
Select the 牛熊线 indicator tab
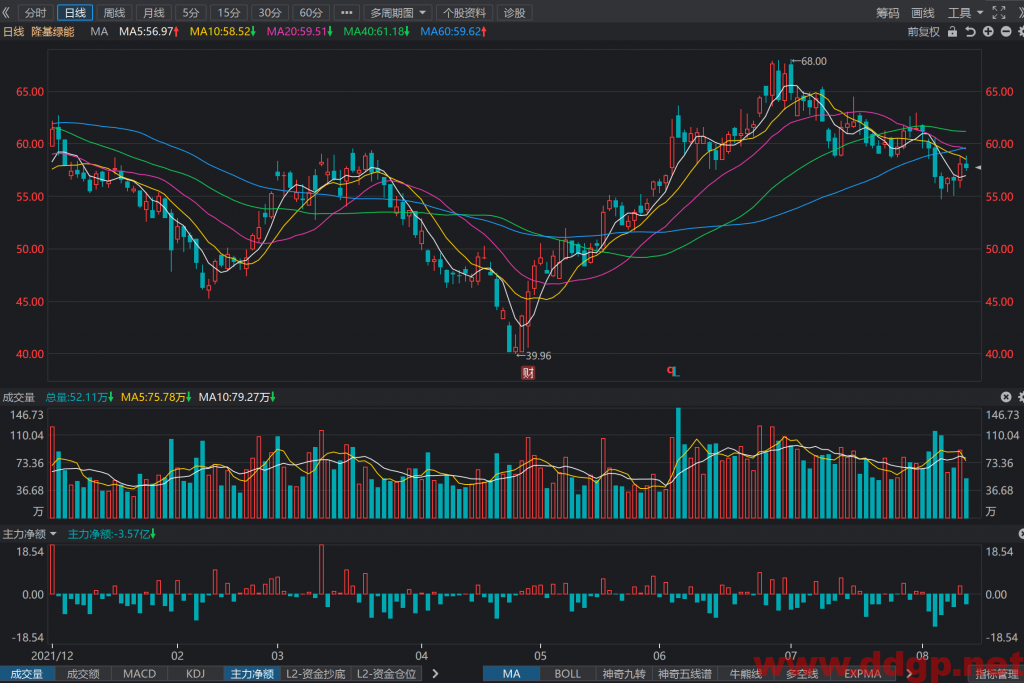click(746, 673)
